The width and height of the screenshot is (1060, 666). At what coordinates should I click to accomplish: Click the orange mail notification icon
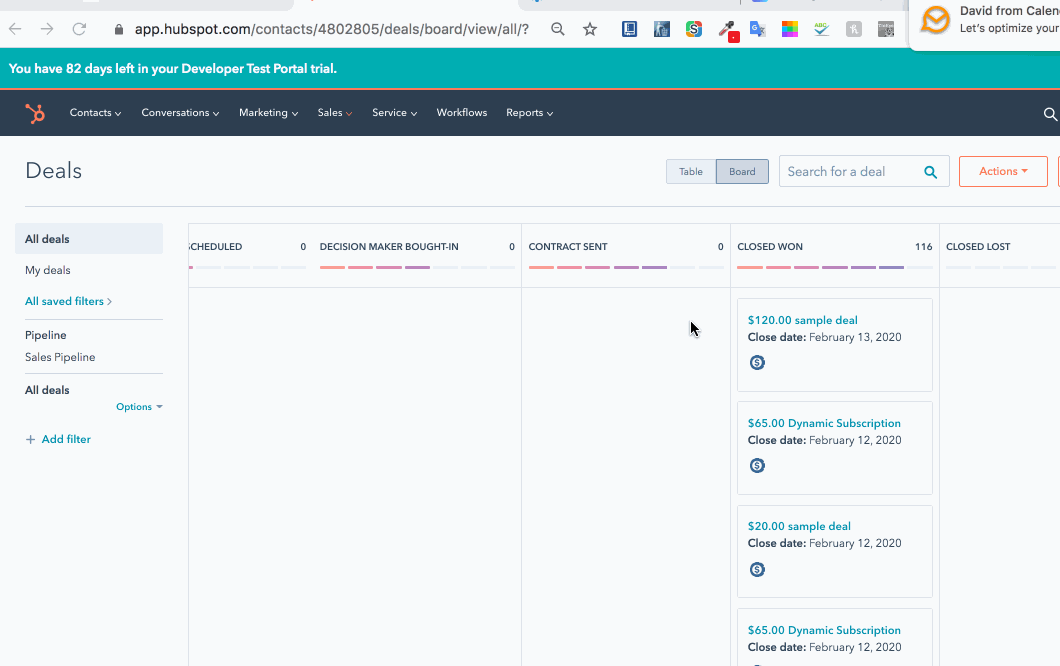tap(936, 20)
